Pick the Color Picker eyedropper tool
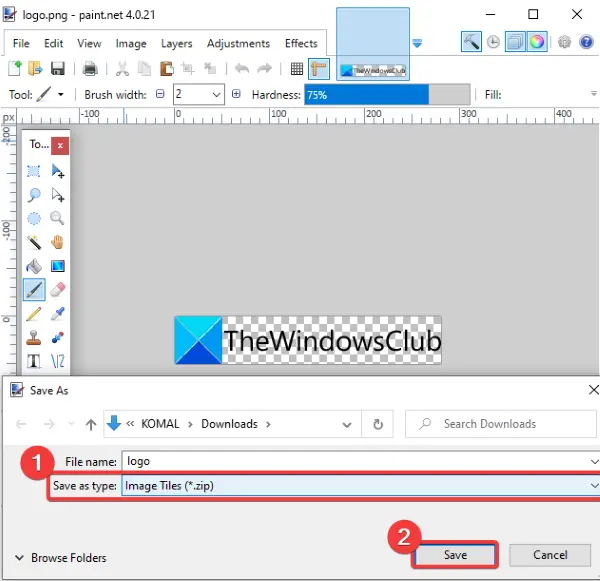This screenshot has height=581, width=600. tap(57, 313)
